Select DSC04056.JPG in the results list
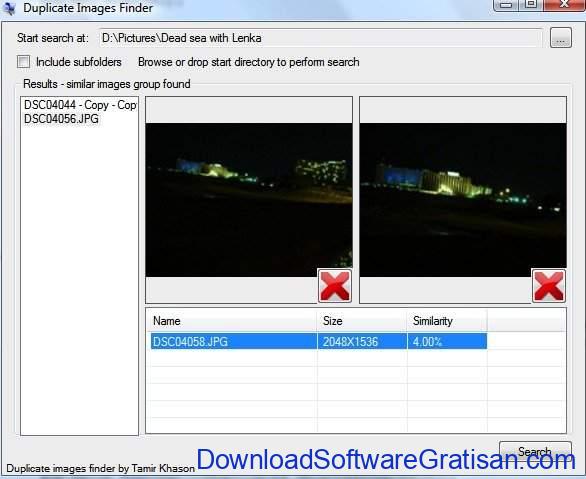Viewport: 586px width, 479px height. click(x=61, y=119)
